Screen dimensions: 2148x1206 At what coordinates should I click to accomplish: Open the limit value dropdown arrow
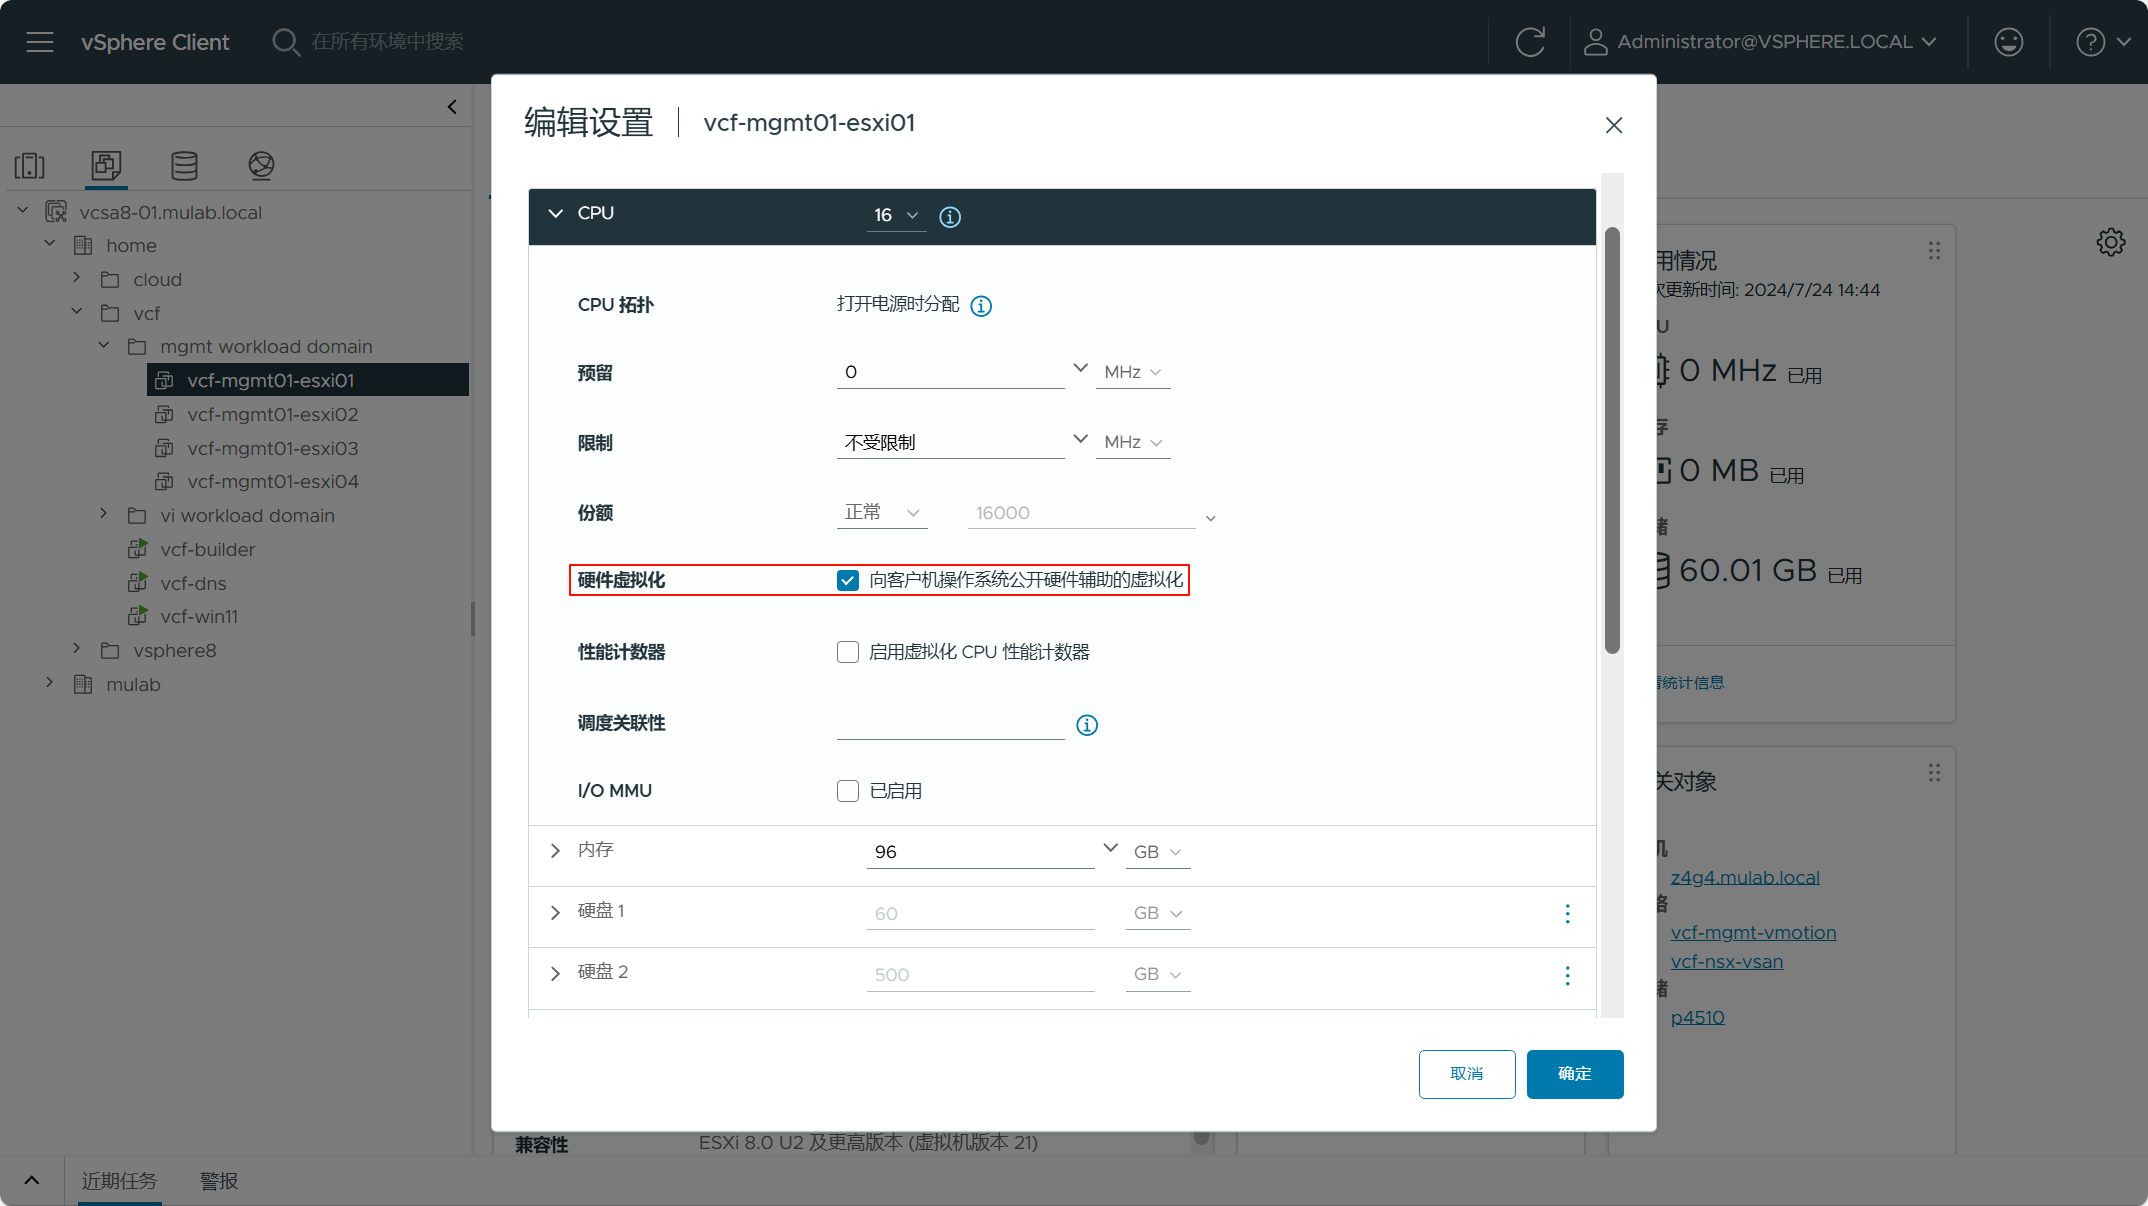1080,438
